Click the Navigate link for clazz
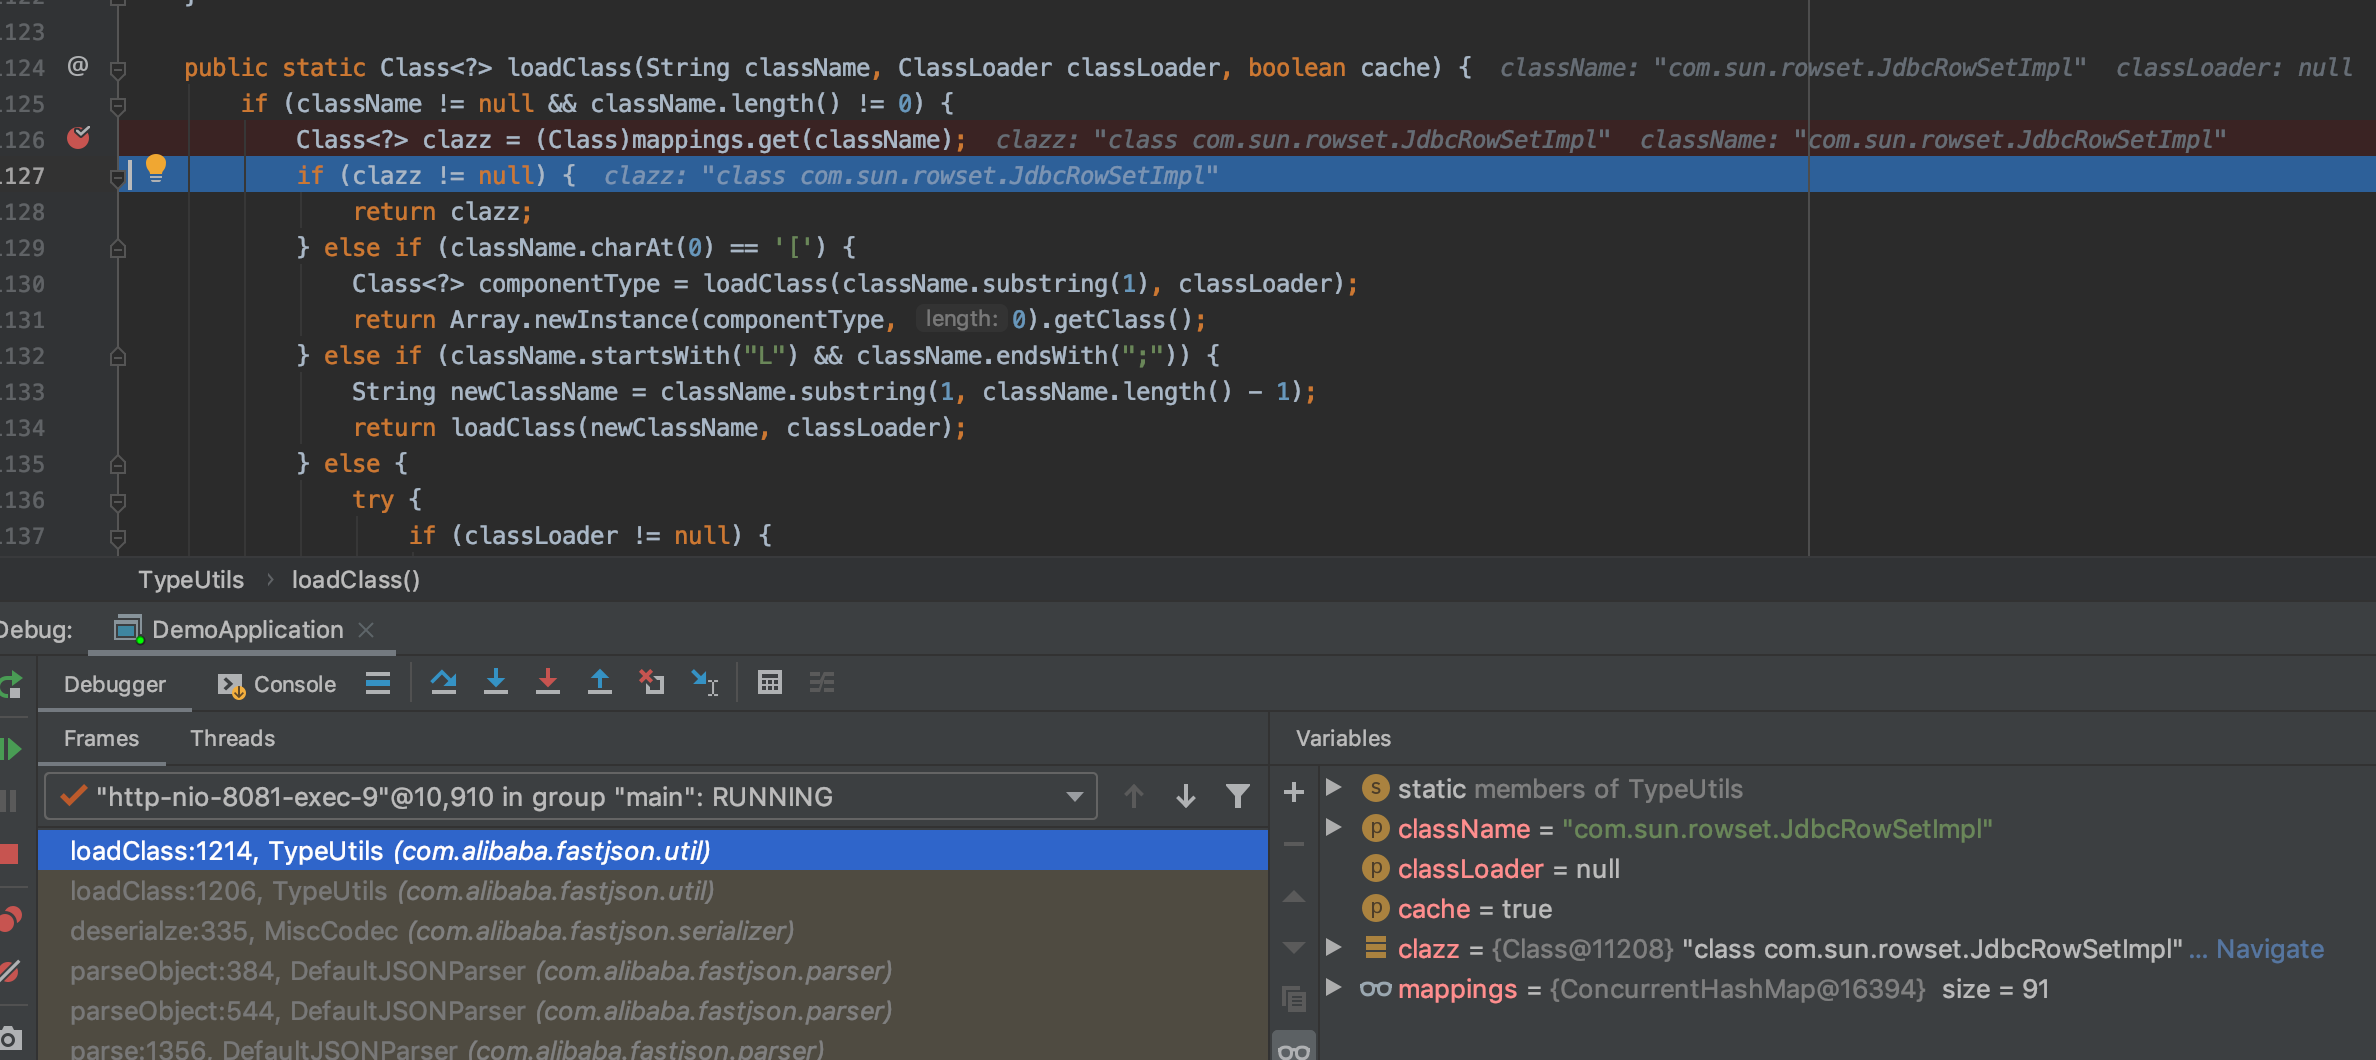The image size is (2376, 1060). click(x=2270, y=949)
